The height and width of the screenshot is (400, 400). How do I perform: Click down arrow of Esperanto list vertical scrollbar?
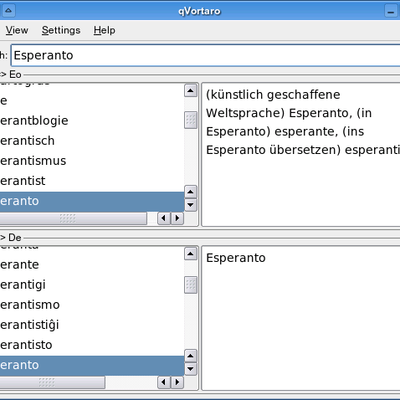190,369
